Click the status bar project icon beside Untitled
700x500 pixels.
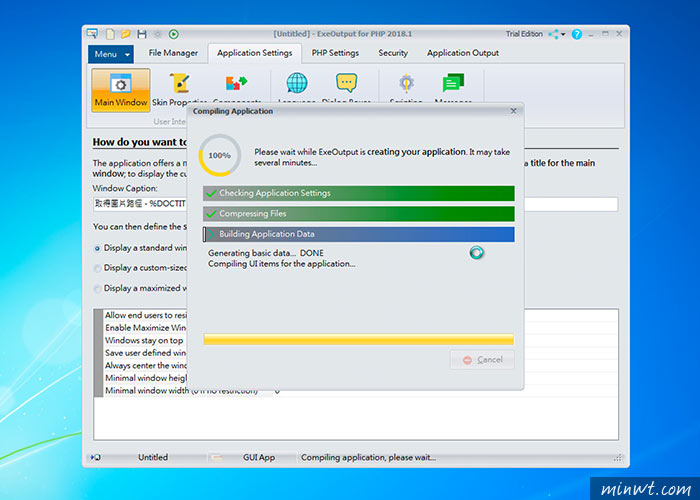96,458
